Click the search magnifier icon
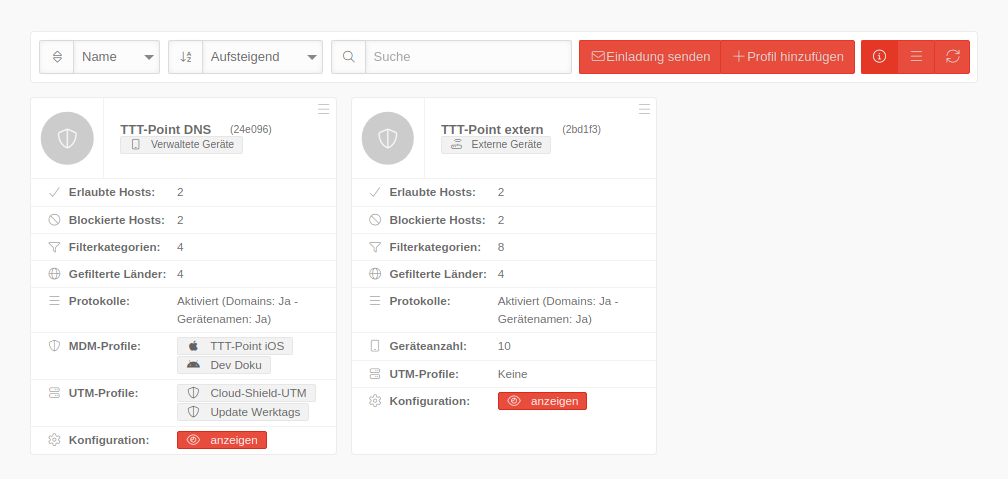The image size is (1008, 479). point(348,57)
